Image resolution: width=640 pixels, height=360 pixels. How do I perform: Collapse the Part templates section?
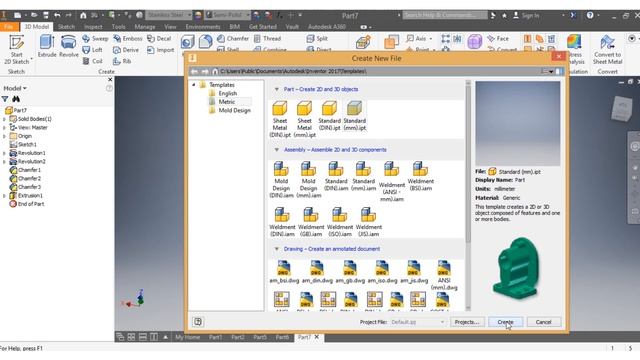click(276, 89)
